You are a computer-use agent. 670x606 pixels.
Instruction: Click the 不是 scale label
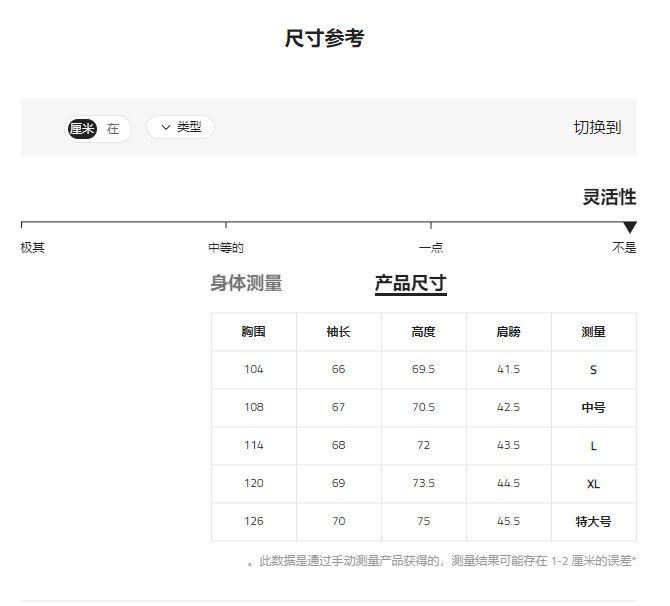pos(624,247)
